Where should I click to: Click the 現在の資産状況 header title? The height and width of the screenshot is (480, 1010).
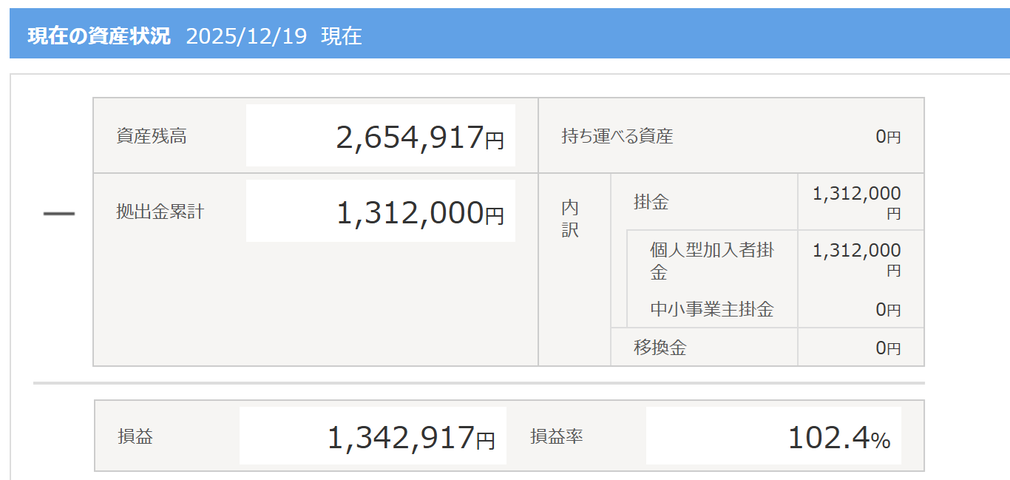click(x=98, y=37)
